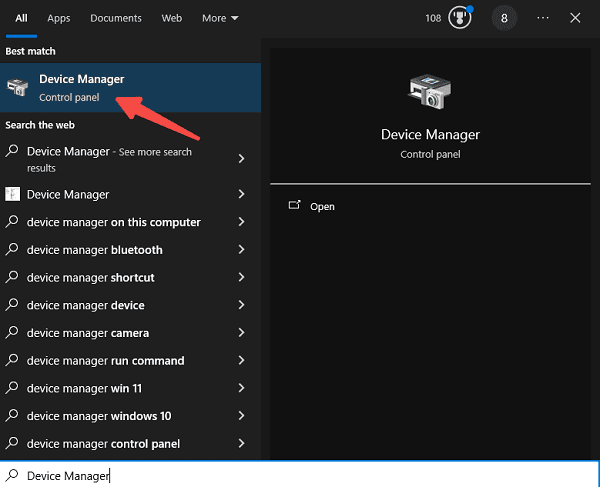
Task: Select 'device manager control panel' suggestion
Action: point(103,444)
